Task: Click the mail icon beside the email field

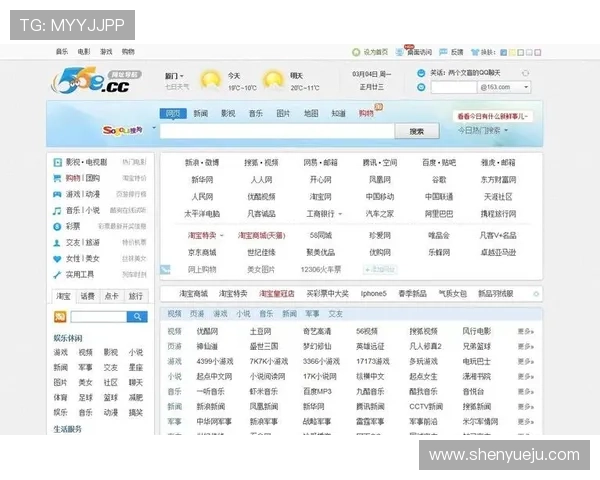Action: pos(421,87)
